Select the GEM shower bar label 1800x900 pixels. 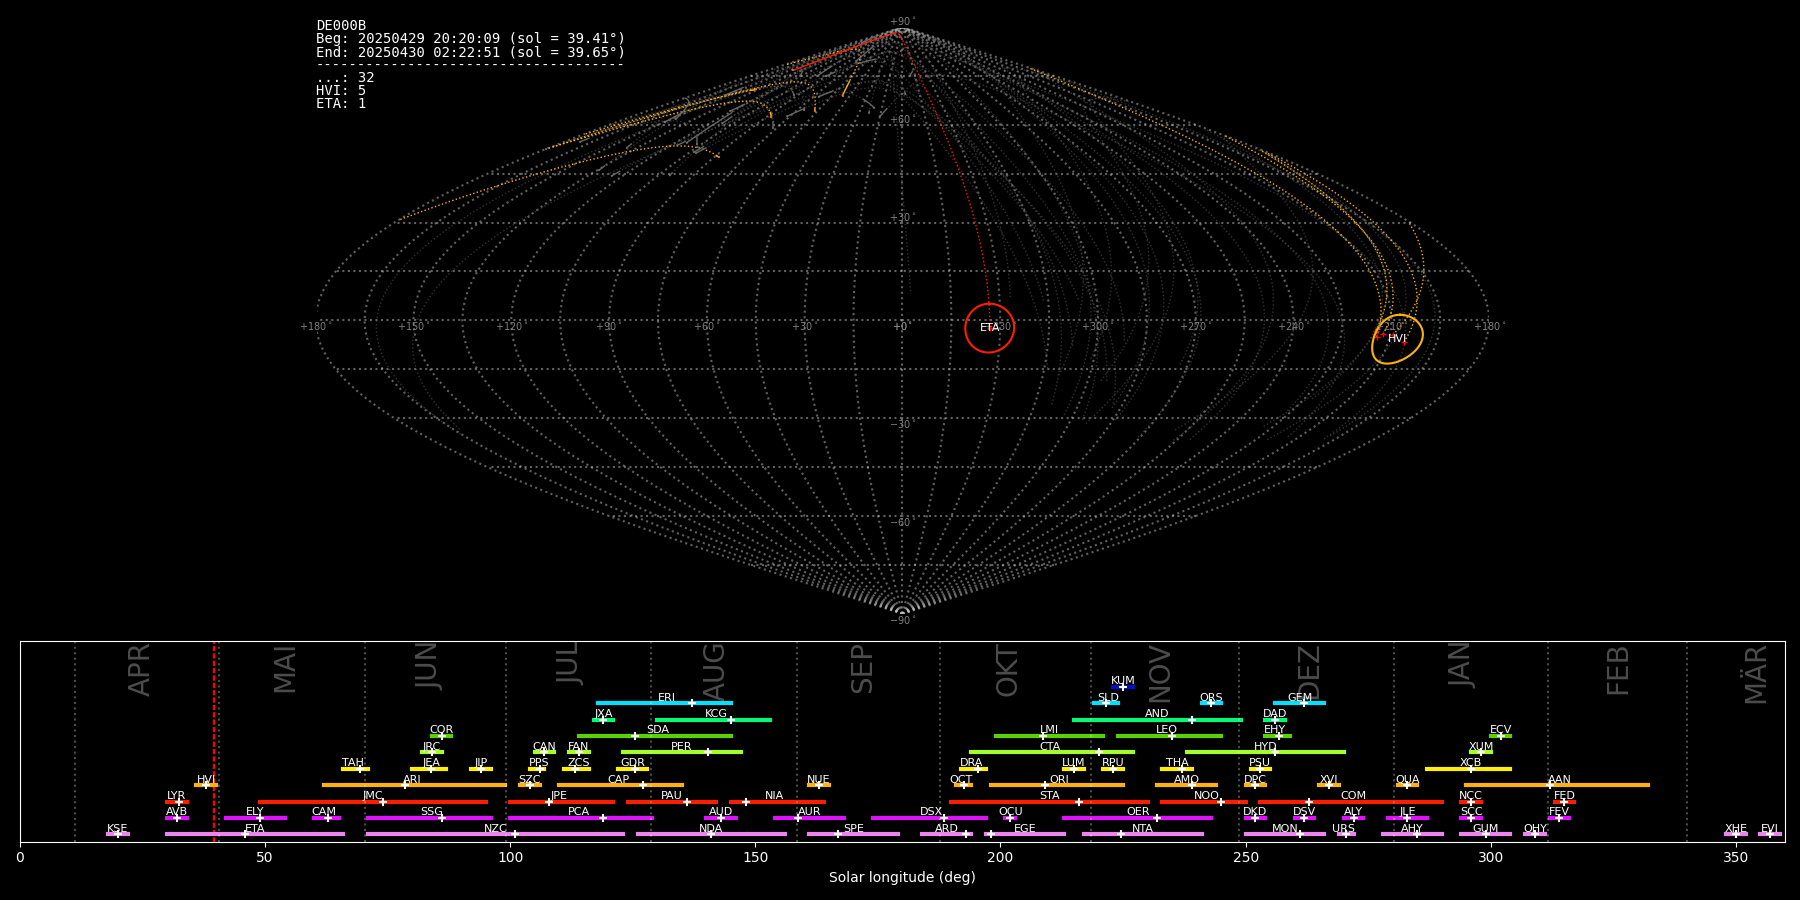coord(1300,698)
